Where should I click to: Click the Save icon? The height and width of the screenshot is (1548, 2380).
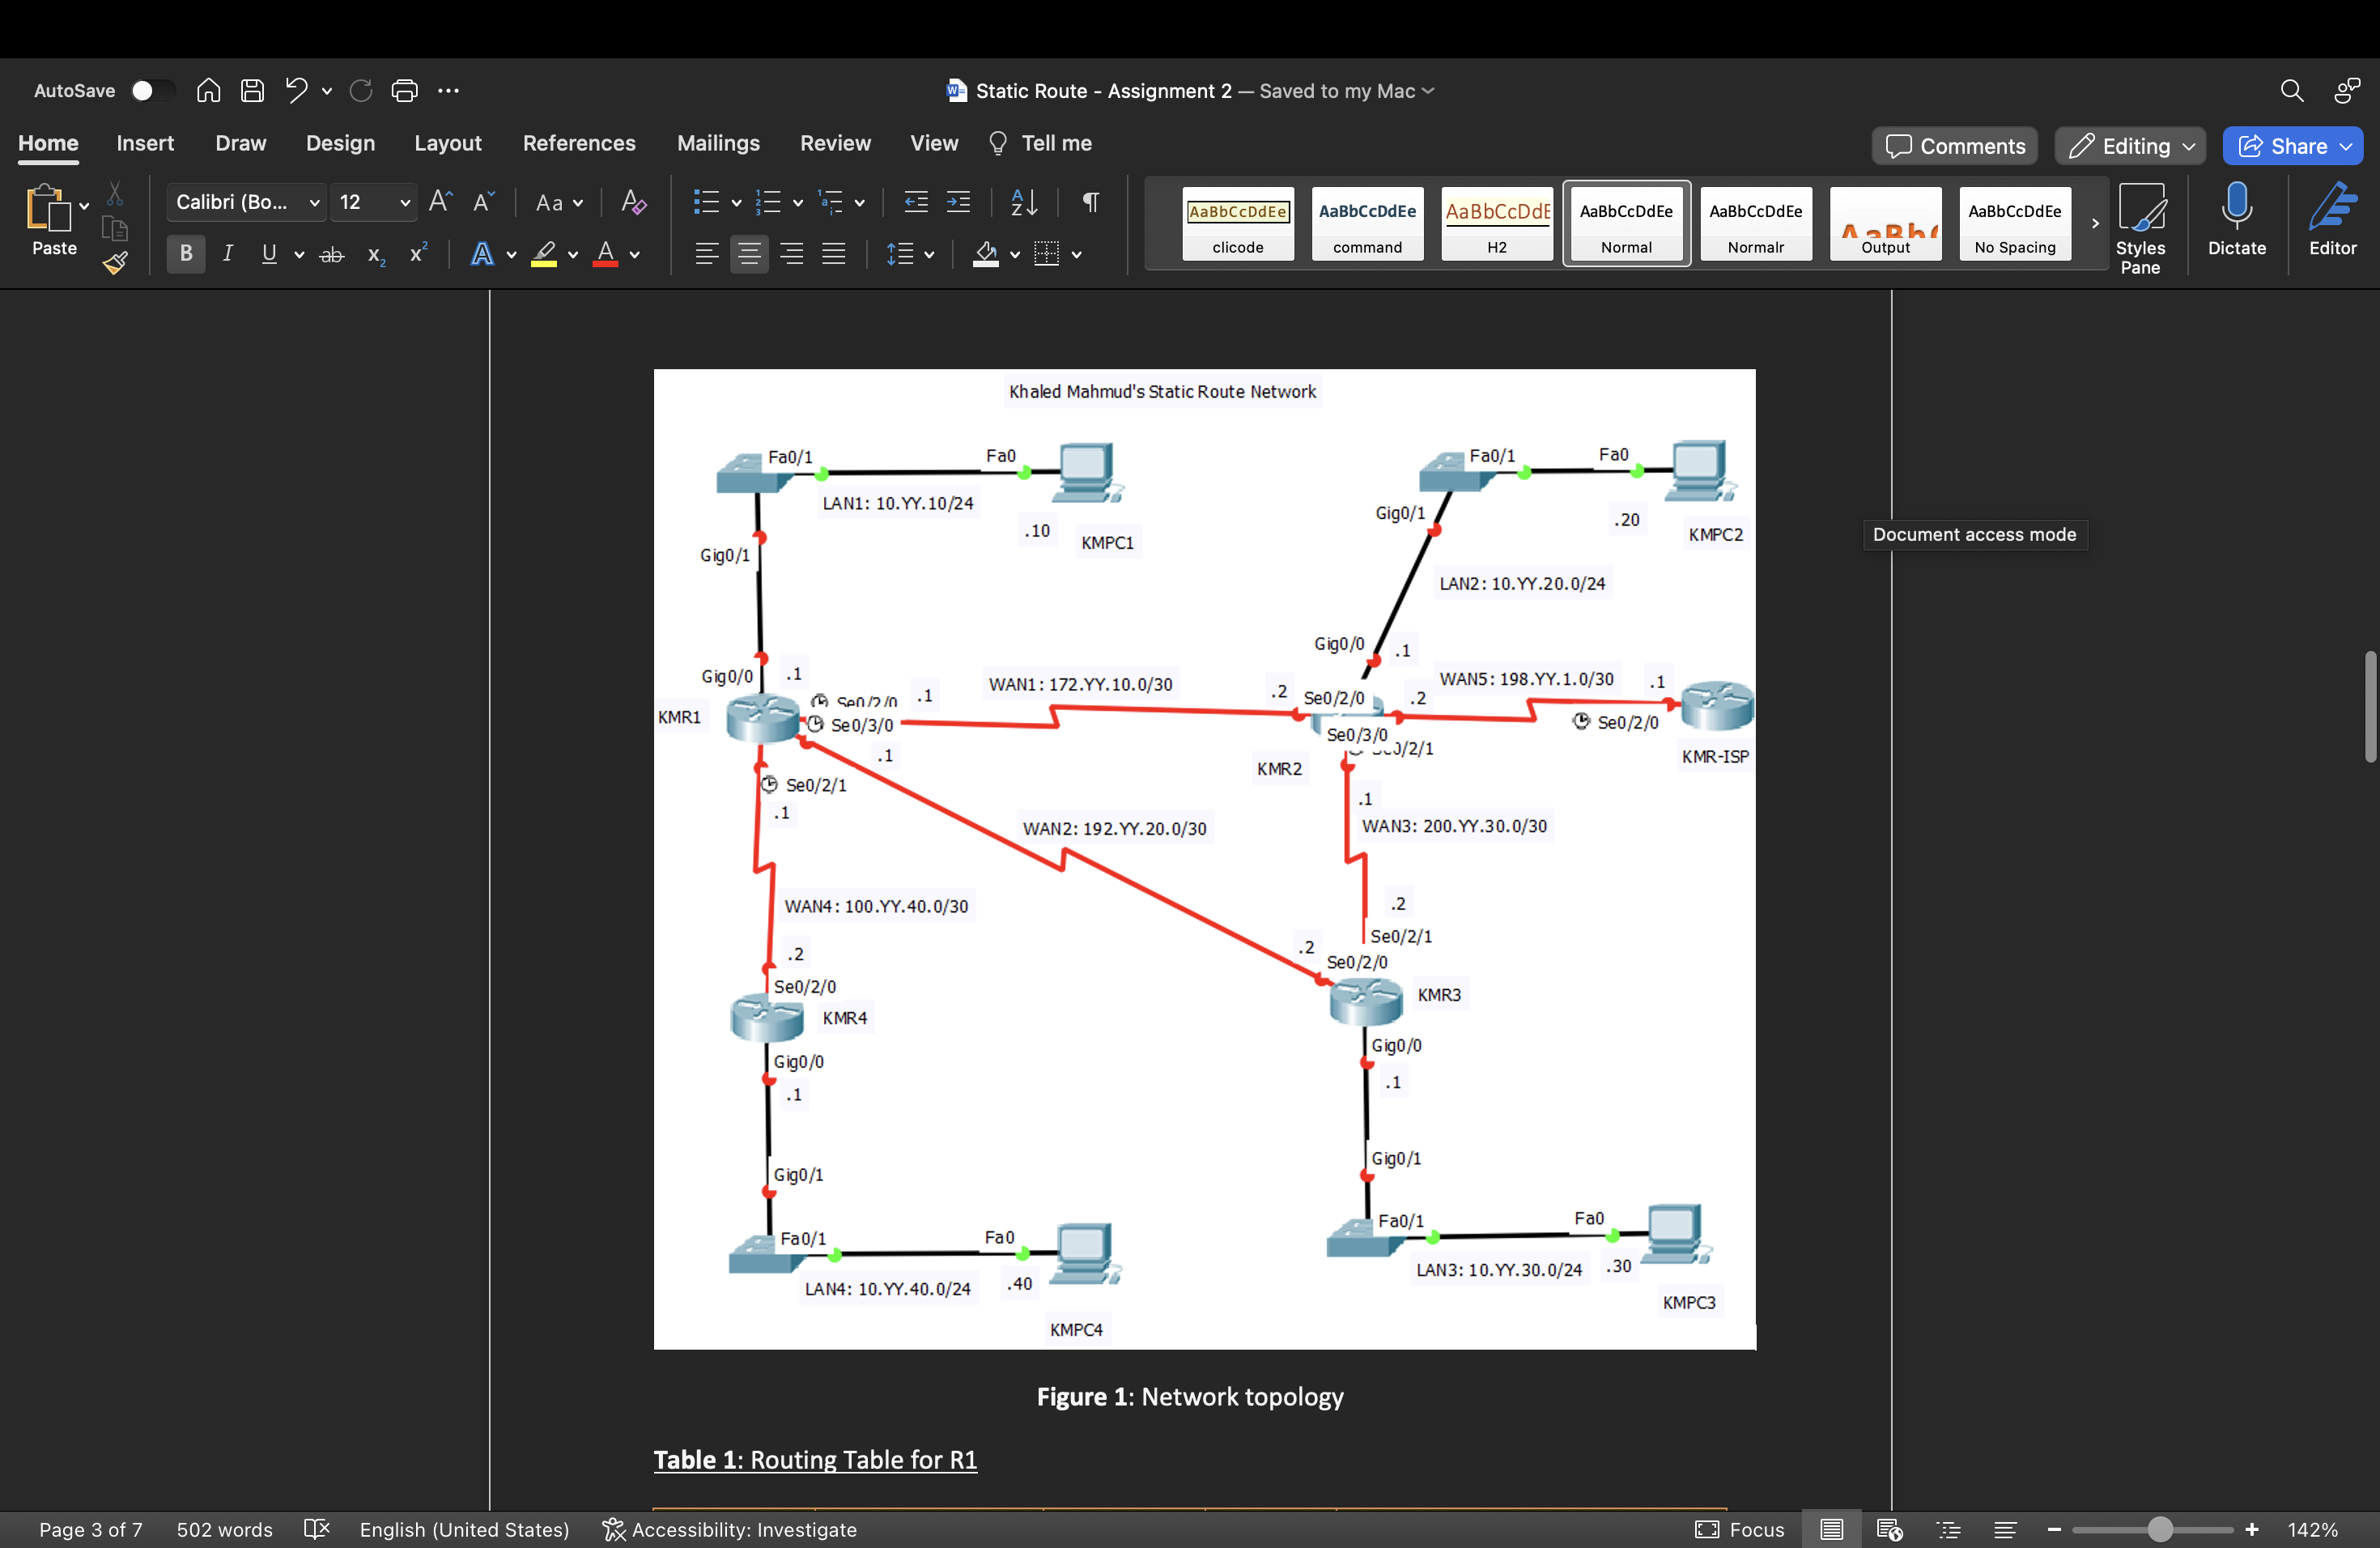coord(252,90)
